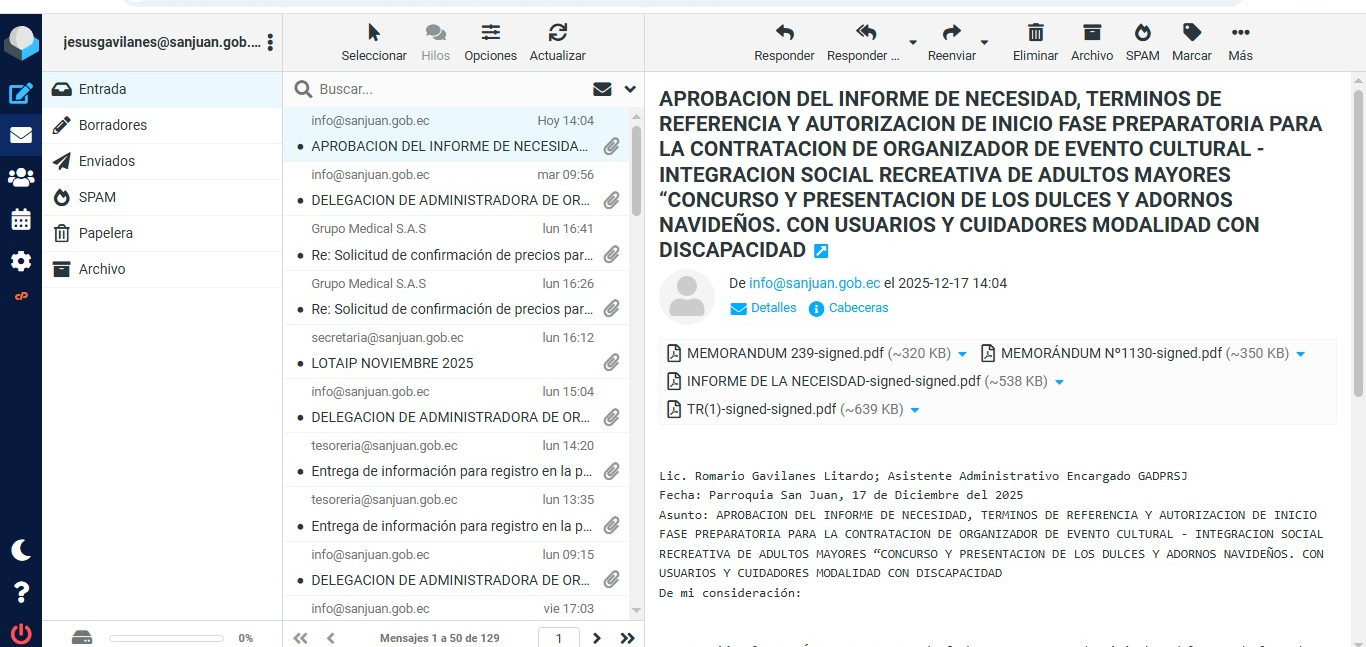Click the Cabeceras link

point(858,308)
